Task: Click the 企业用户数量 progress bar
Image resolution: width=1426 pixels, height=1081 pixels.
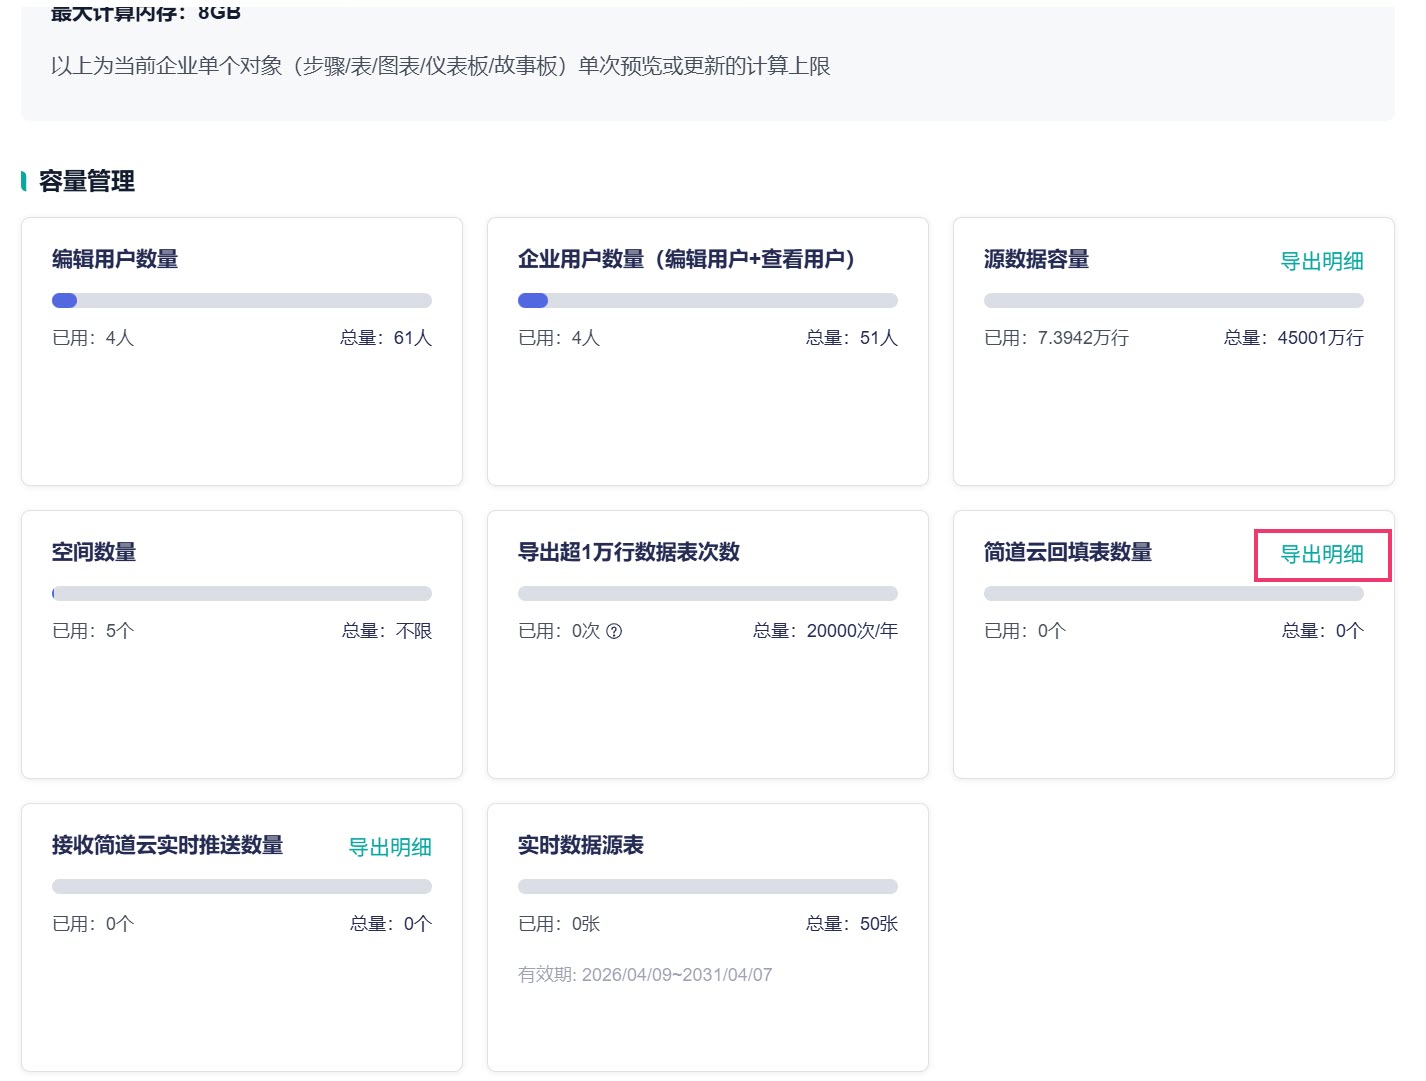Action: 708,300
